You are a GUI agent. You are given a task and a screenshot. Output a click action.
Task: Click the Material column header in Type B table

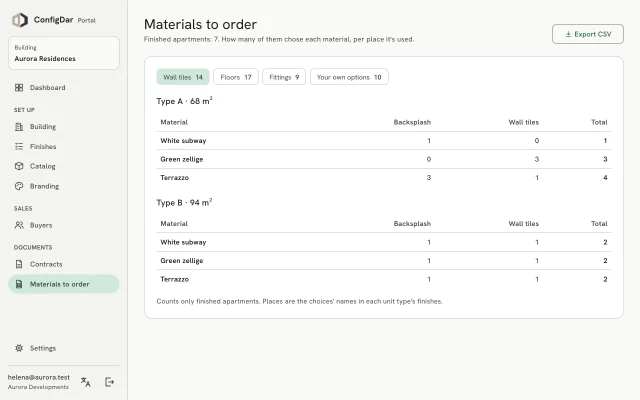click(x=174, y=223)
